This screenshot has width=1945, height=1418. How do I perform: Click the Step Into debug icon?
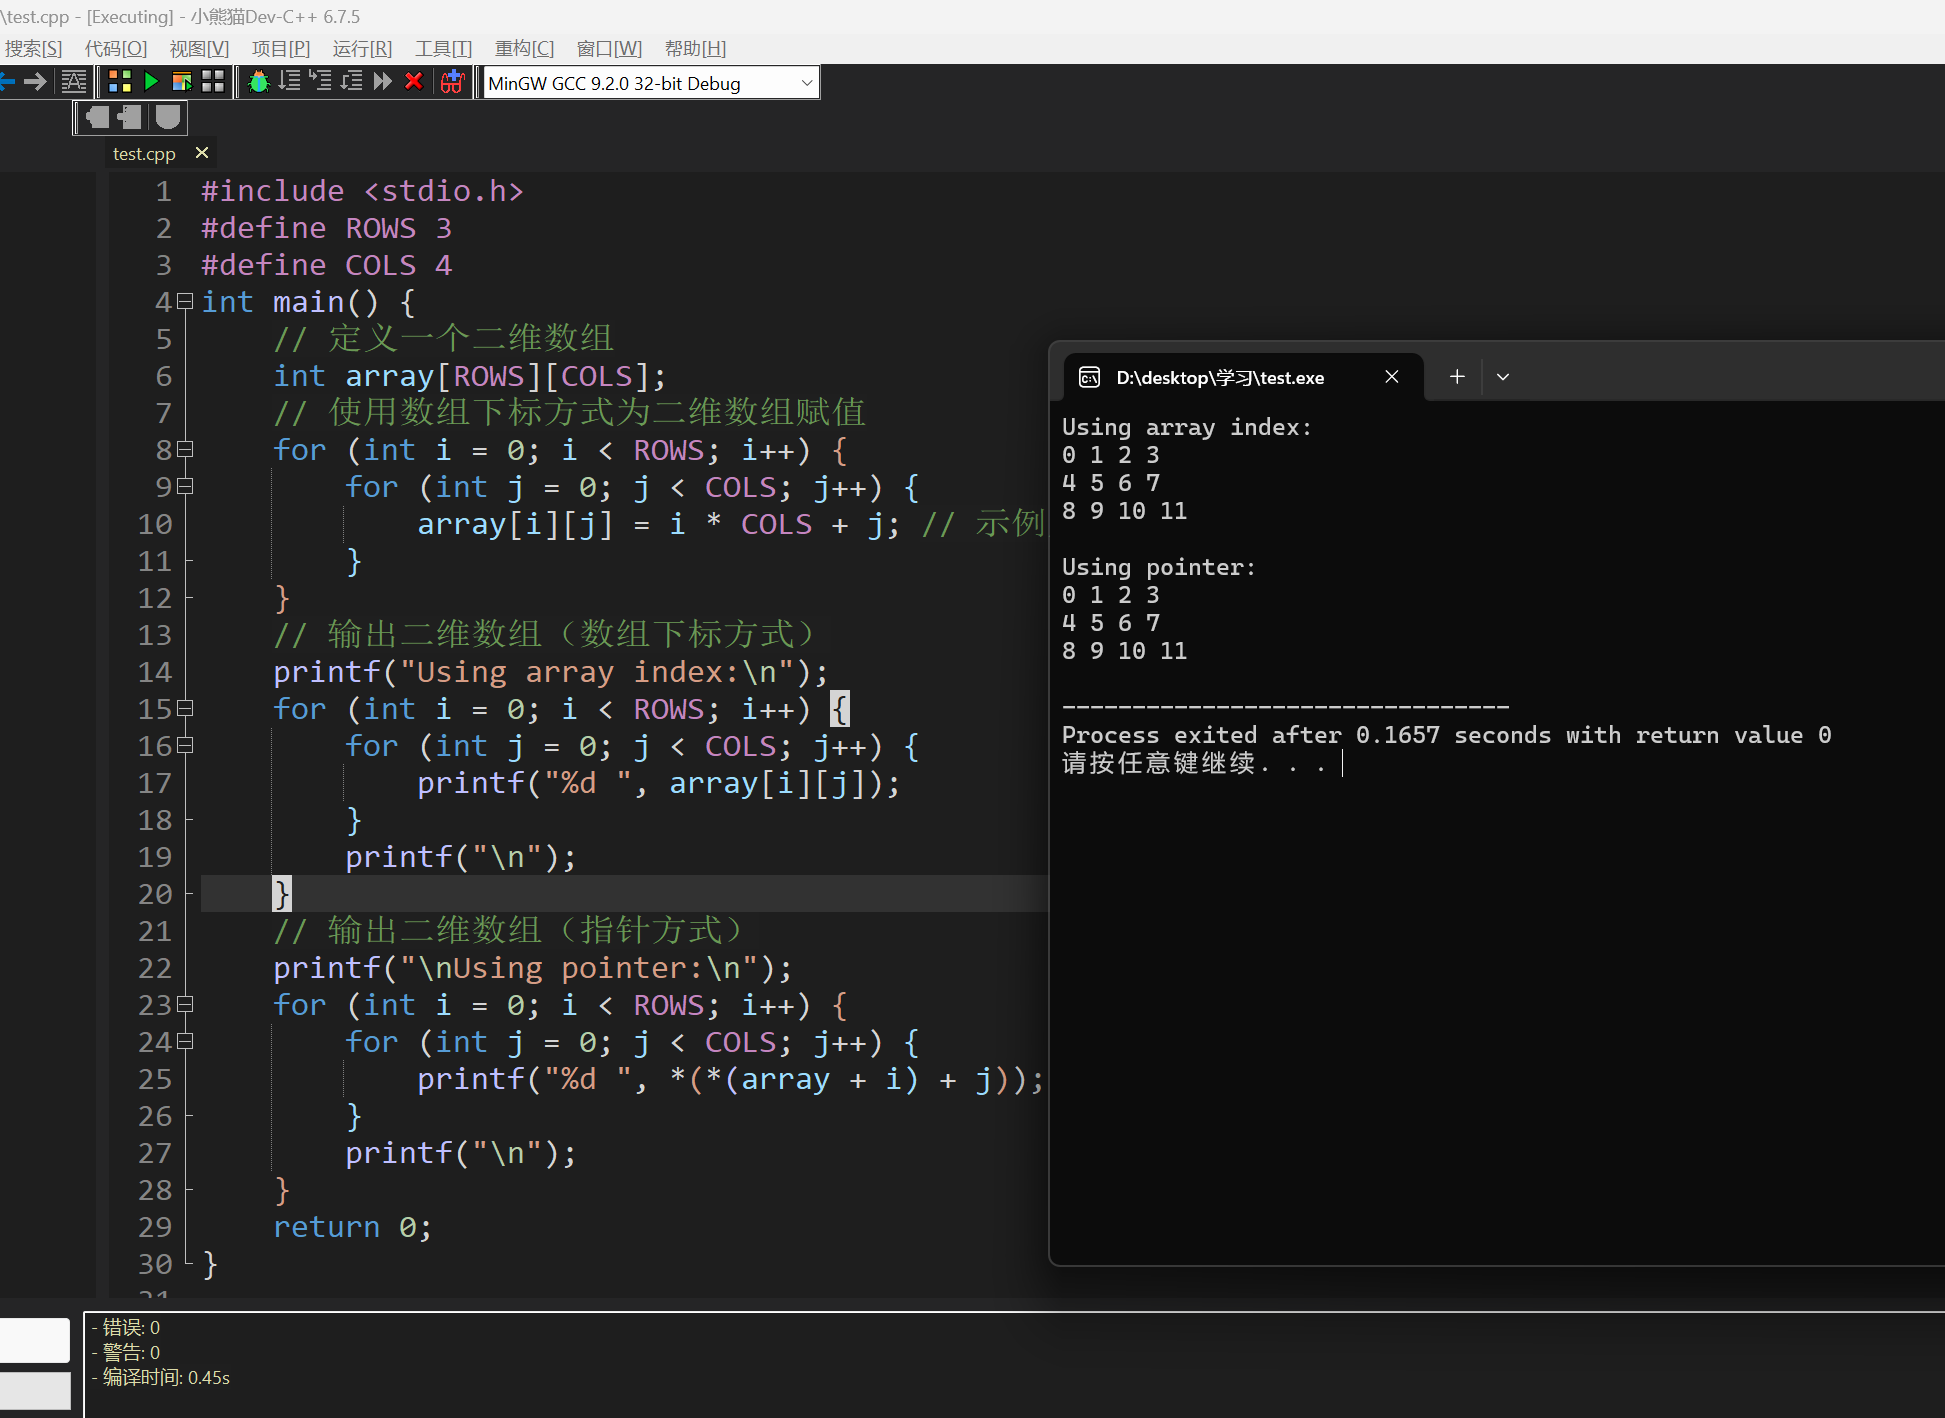[320, 82]
